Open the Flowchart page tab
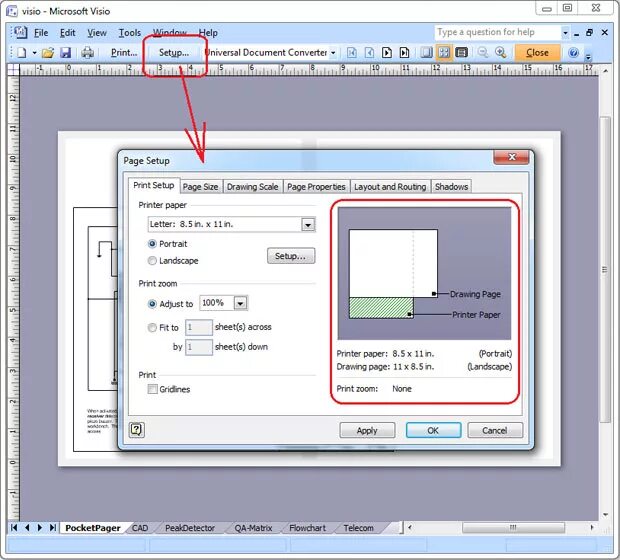 pos(308,528)
